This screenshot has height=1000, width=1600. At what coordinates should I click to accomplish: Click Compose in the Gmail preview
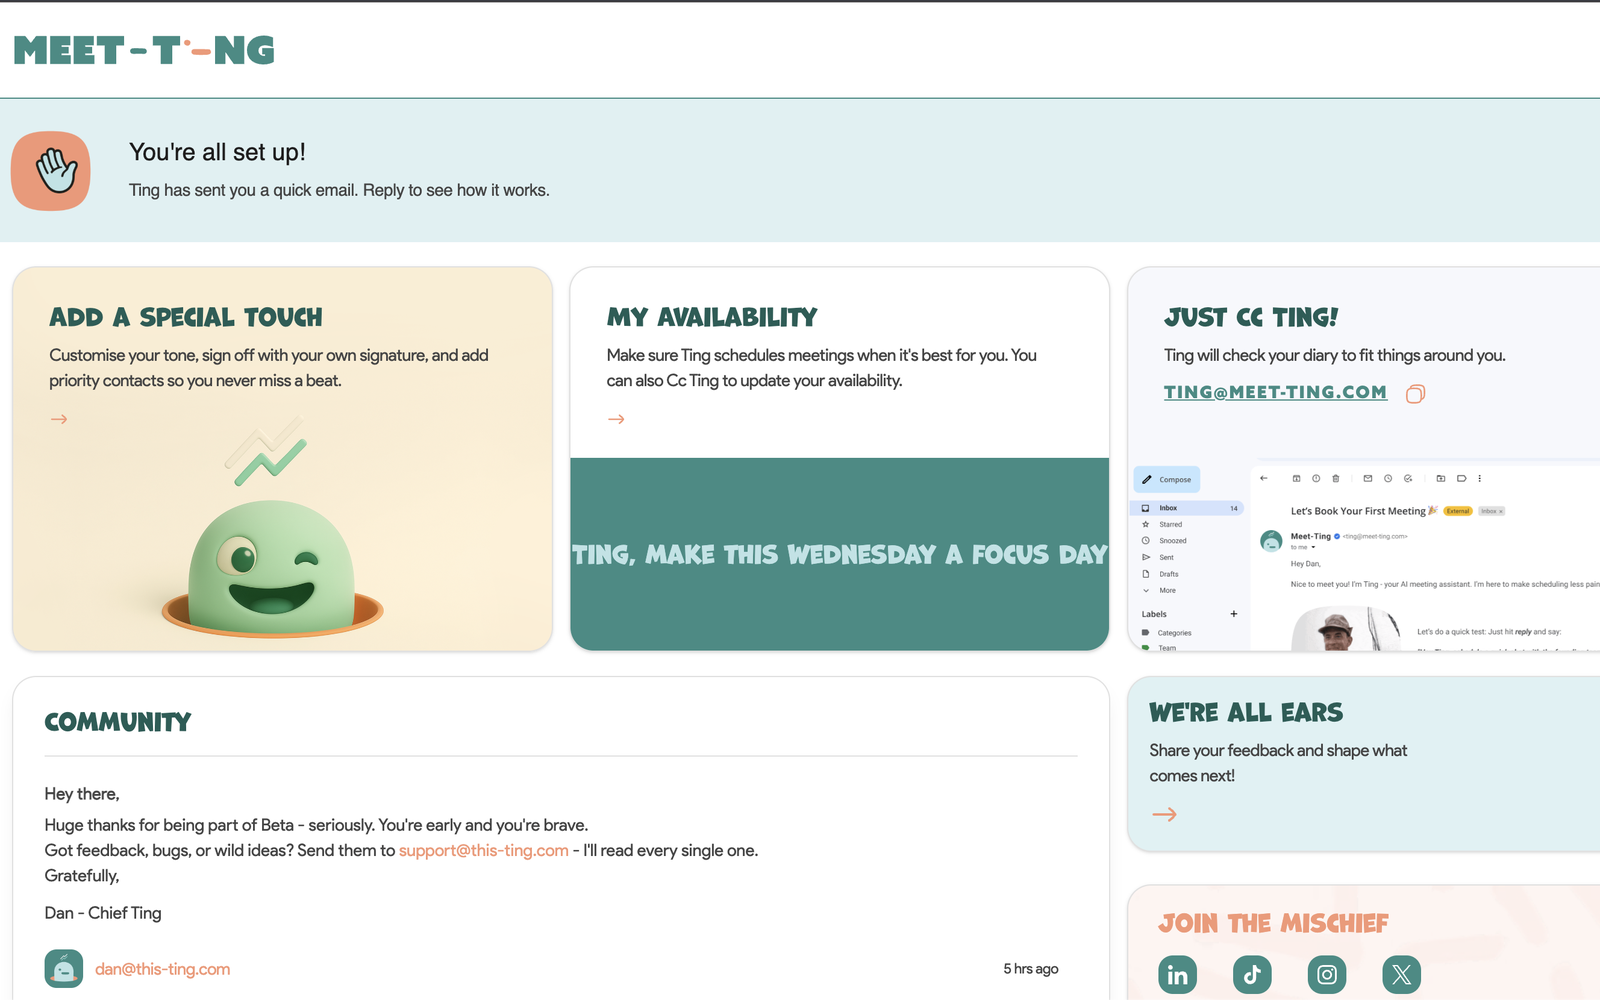point(1167,479)
